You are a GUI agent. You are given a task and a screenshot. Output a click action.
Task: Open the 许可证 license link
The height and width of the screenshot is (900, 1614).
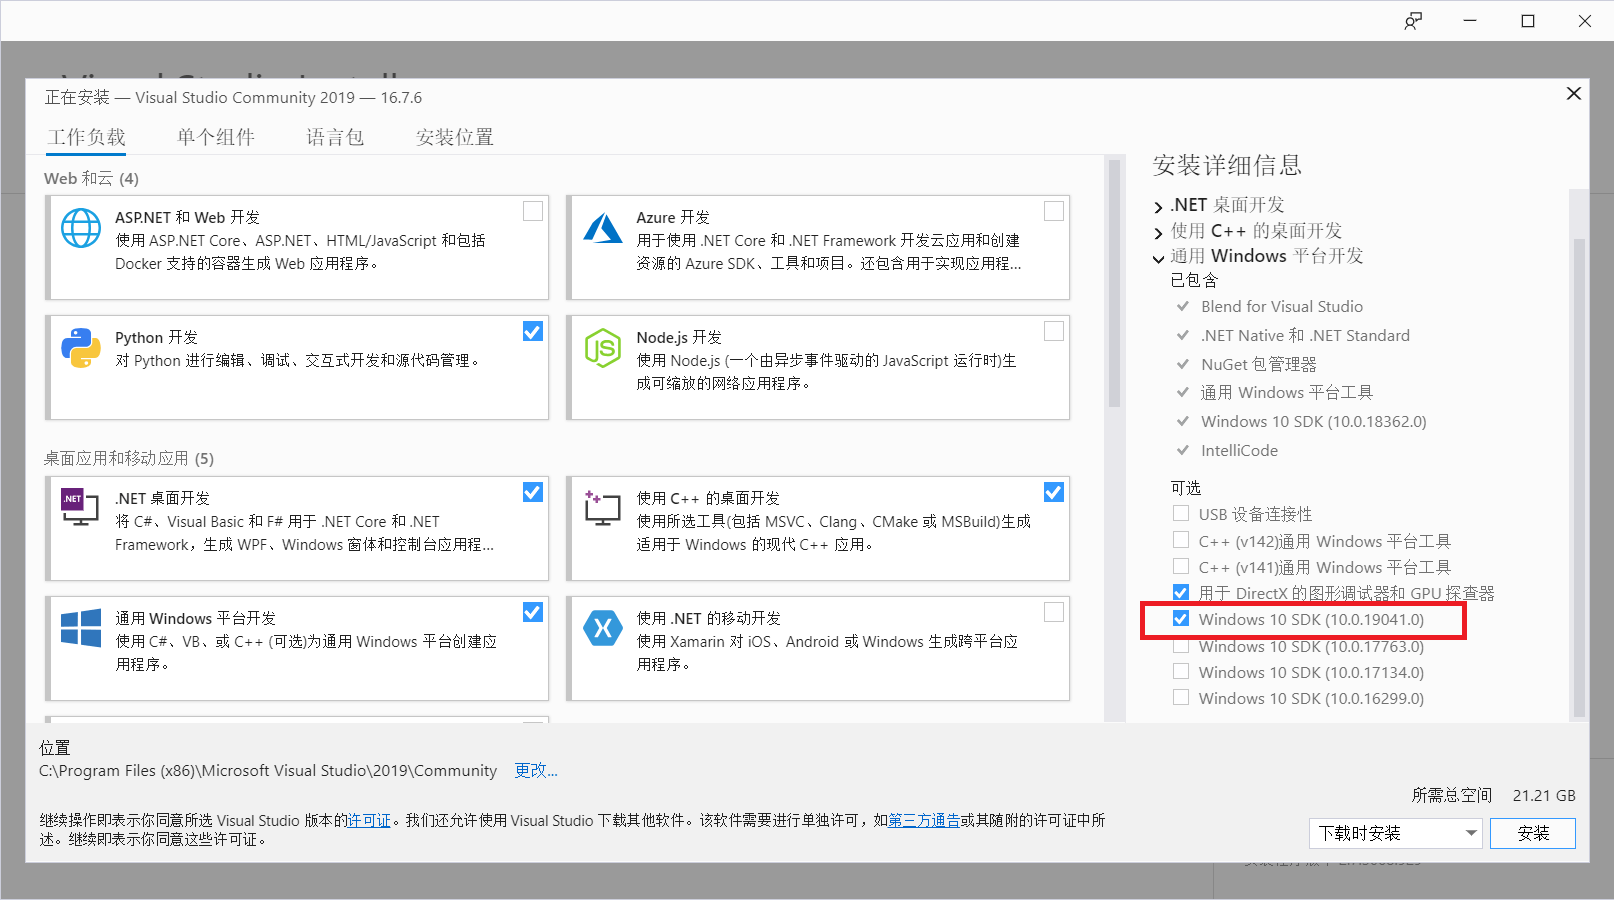pyautogui.click(x=369, y=820)
